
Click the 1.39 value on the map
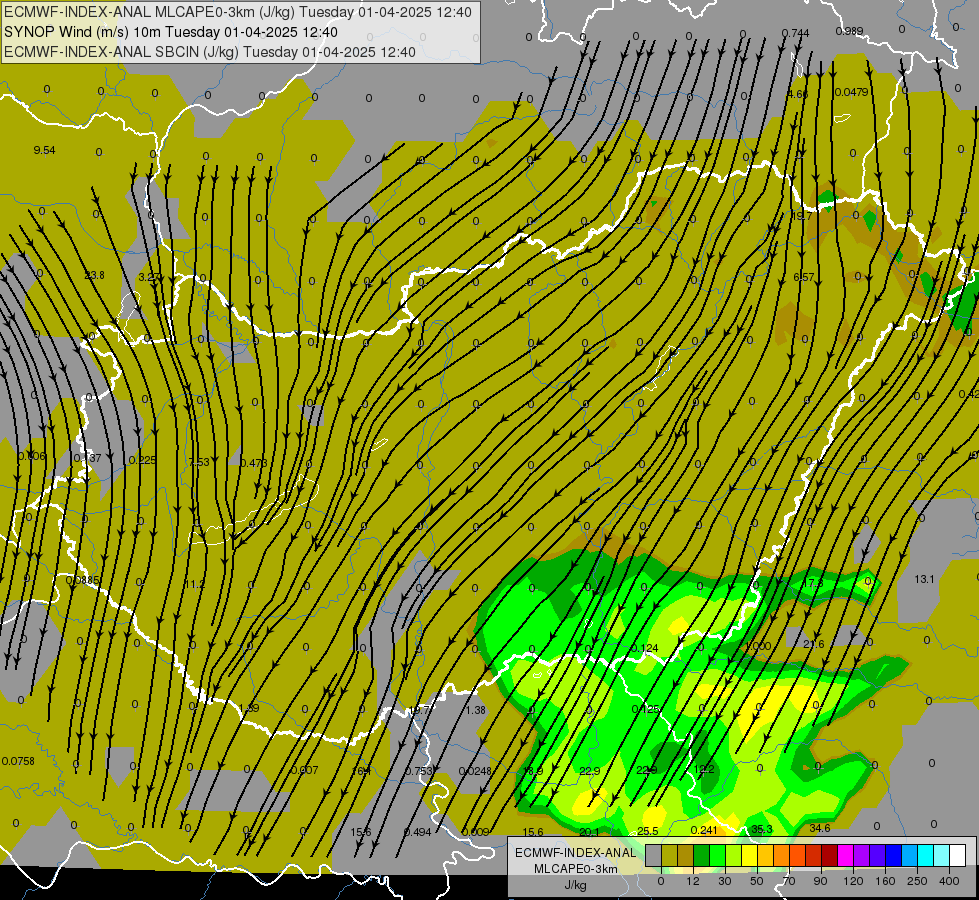(x=249, y=708)
